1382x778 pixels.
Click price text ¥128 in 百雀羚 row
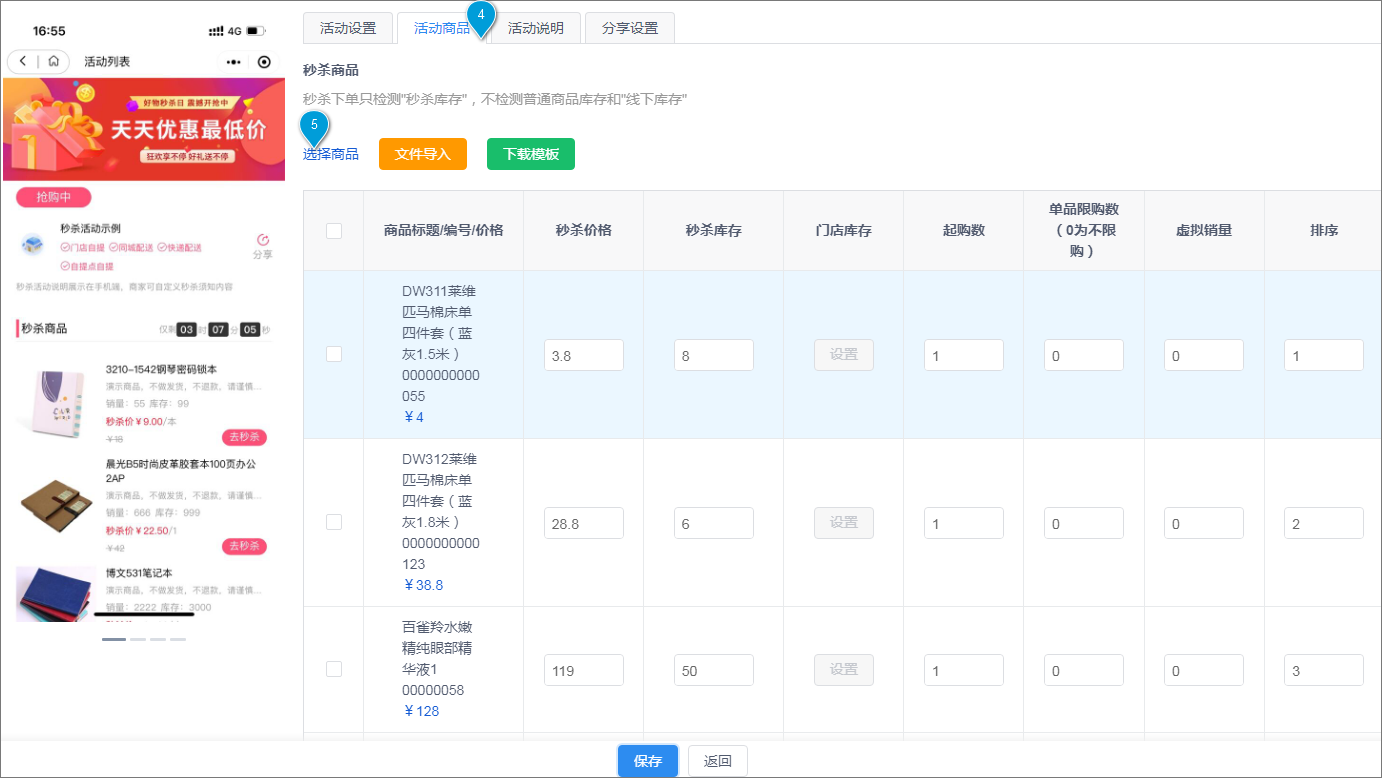(421, 711)
